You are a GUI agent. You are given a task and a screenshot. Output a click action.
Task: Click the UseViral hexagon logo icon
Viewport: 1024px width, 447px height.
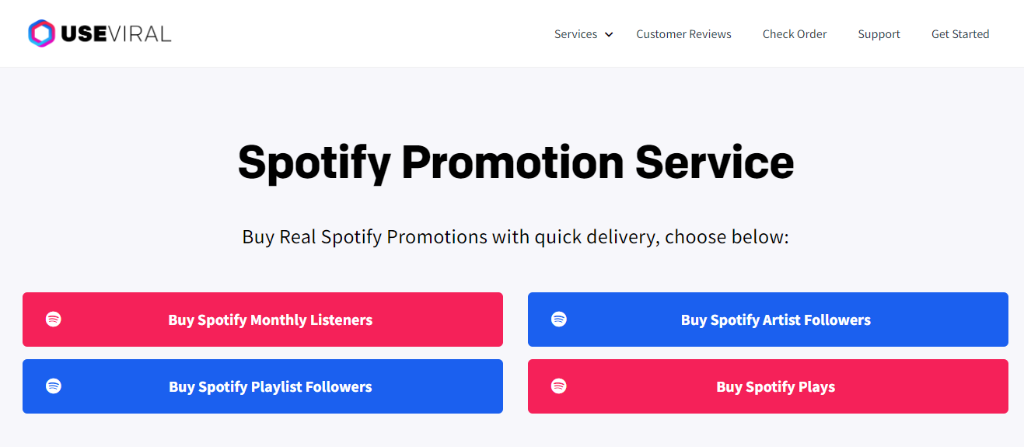[x=42, y=33]
